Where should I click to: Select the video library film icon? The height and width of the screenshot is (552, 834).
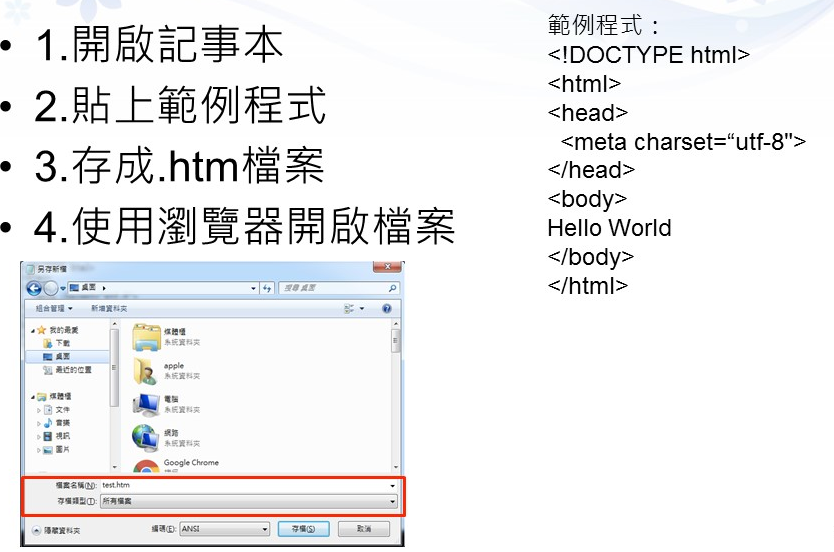click(x=48, y=437)
